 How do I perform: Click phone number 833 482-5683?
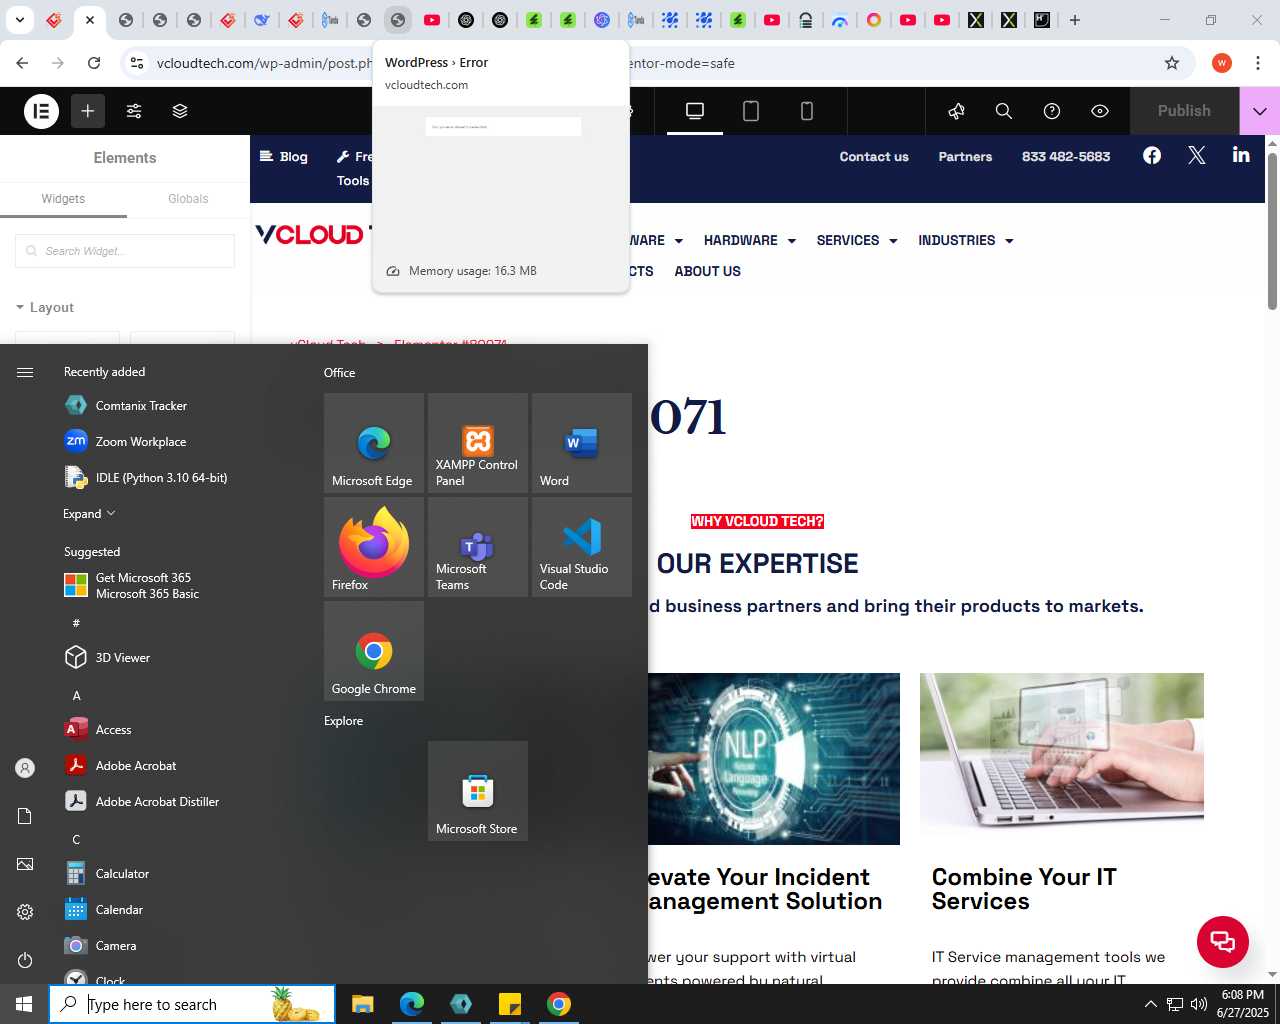tap(1066, 157)
